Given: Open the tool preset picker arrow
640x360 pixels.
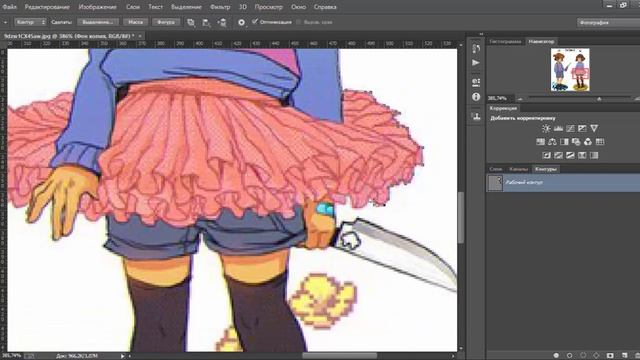Looking at the screenshot, I should 5,22.
